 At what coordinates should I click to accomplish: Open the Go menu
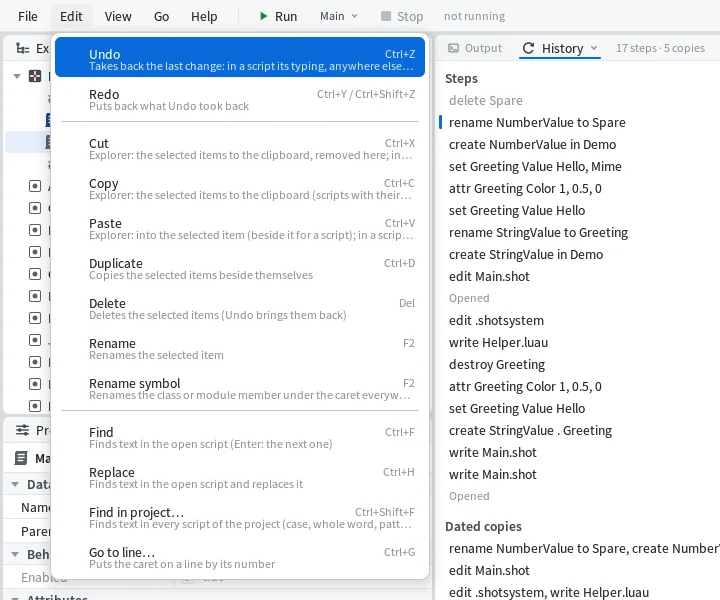[x=161, y=17]
